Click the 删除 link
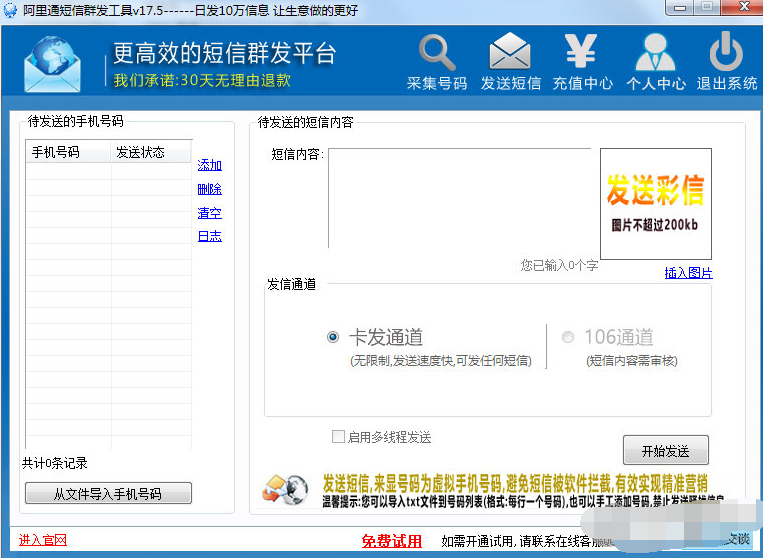This screenshot has width=763, height=558. click(x=209, y=189)
